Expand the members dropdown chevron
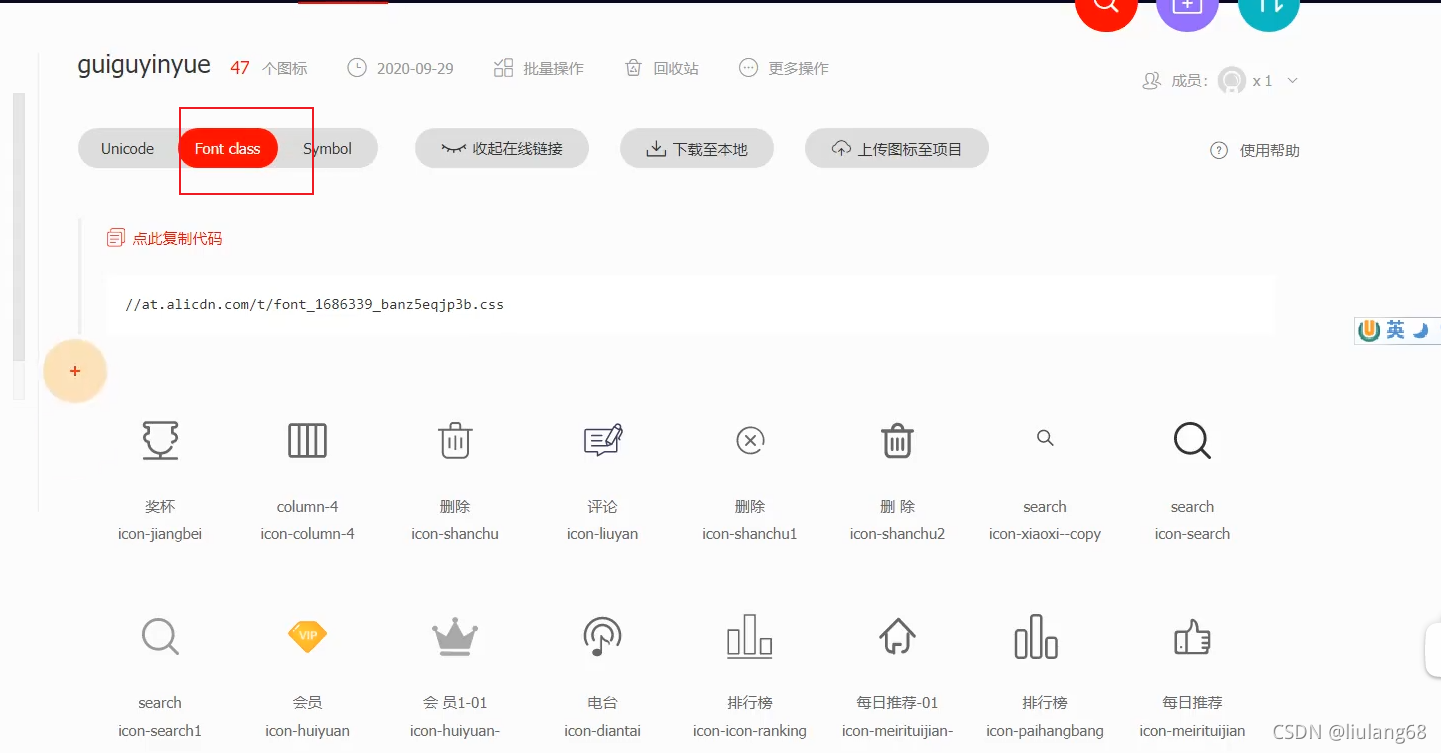 1292,81
